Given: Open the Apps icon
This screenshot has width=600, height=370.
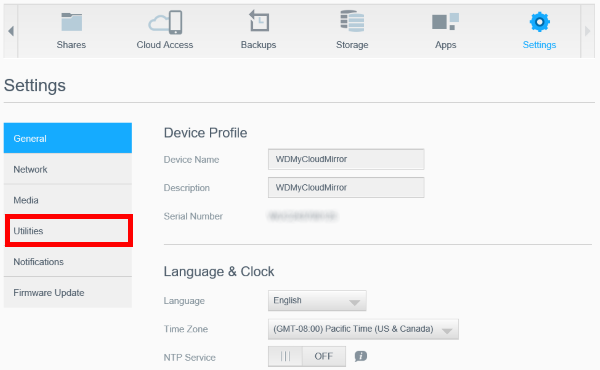Looking at the screenshot, I should [x=445, y=21].
